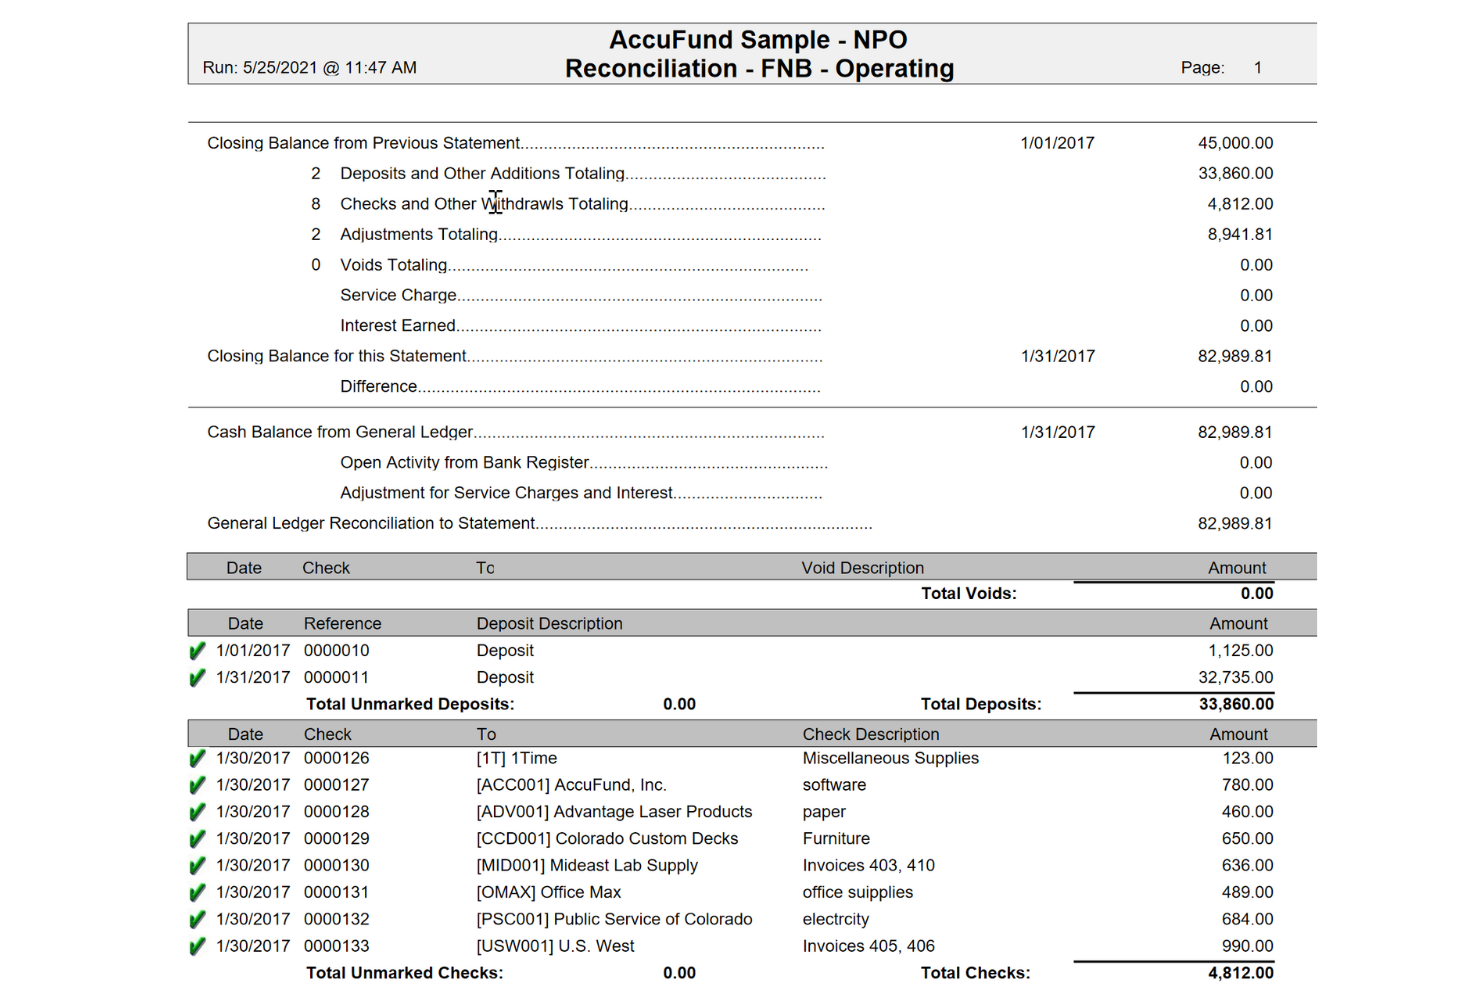1480x987 pixels.
Task: Toggle the cleared mark on deposit 0000011
Action: click(197, 677)
